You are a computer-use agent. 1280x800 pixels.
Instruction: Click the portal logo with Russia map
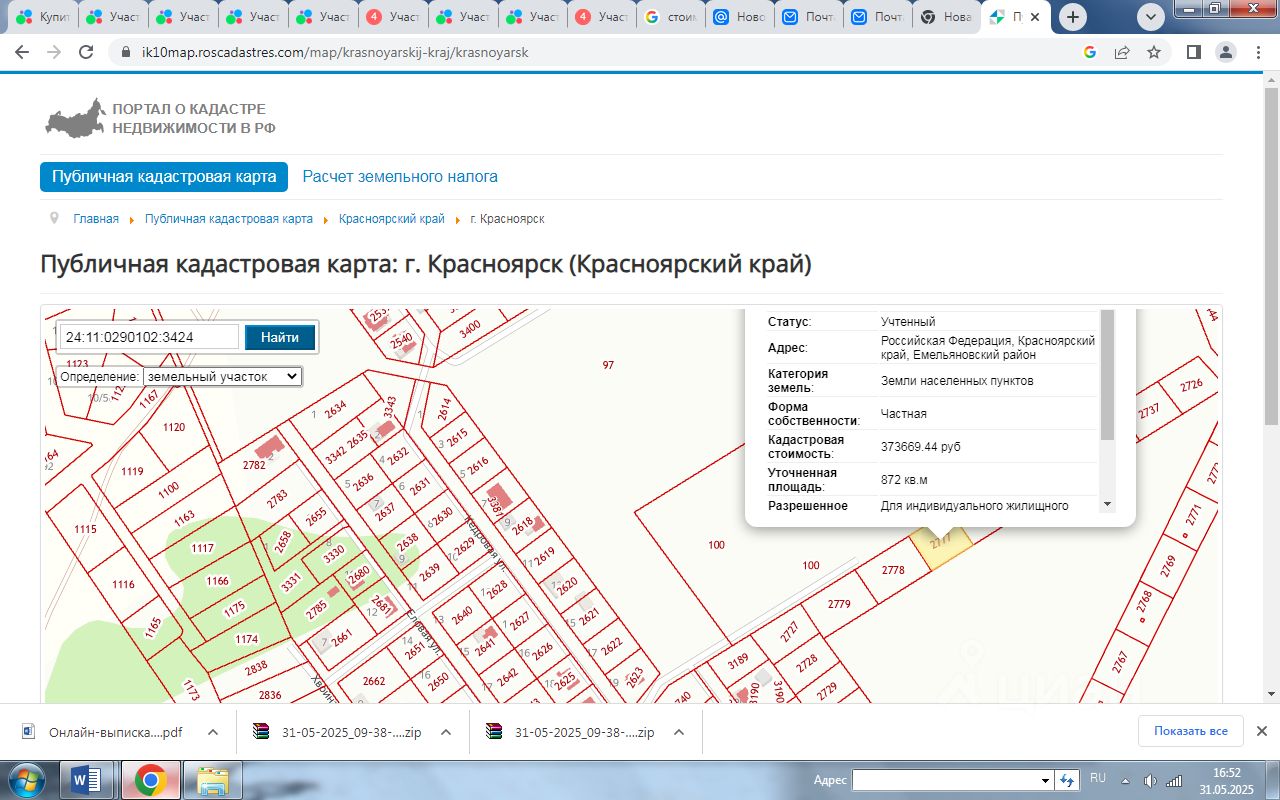click(x=76, y=118)
